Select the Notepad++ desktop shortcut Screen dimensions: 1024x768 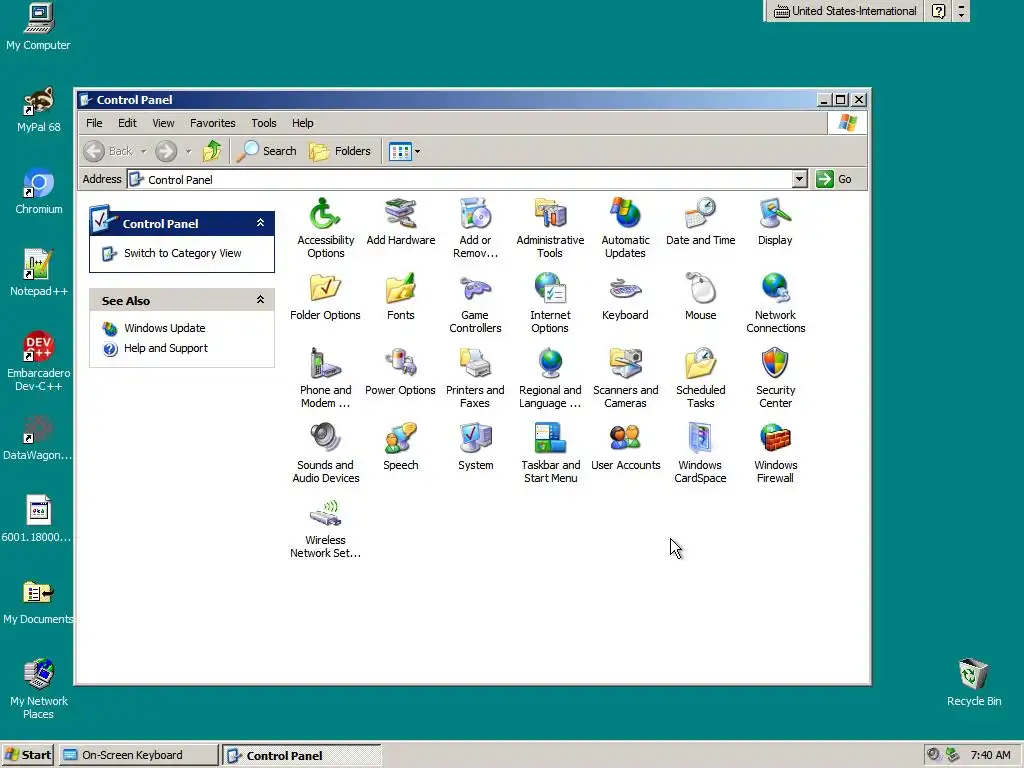point(39,273)
